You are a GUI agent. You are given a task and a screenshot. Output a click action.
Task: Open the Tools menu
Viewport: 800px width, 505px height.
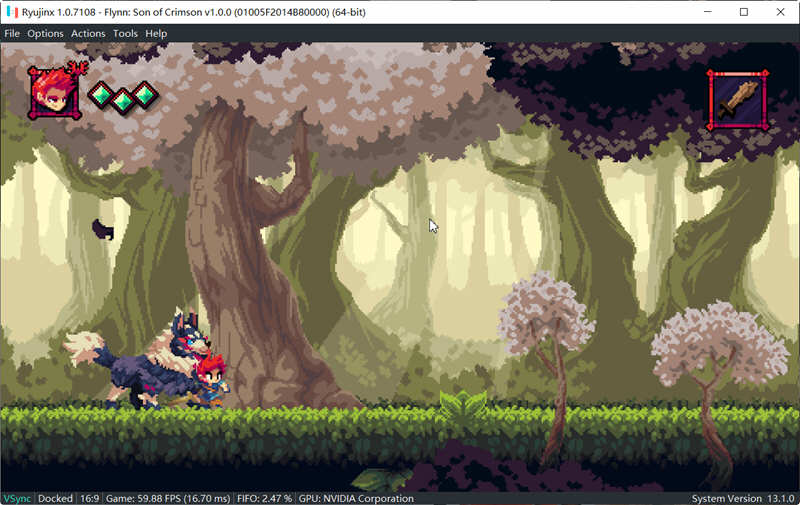tap(126, 34)
